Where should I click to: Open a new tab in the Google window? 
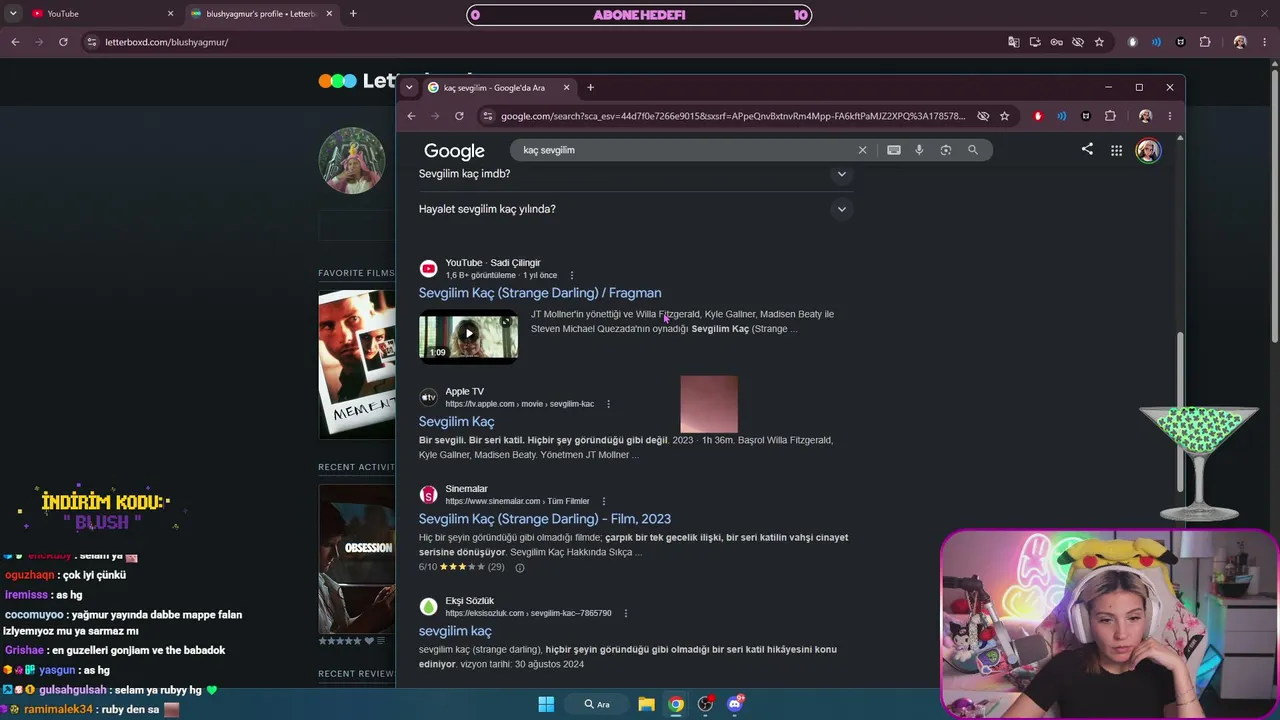pyautogui.click(x=590, y=87)
